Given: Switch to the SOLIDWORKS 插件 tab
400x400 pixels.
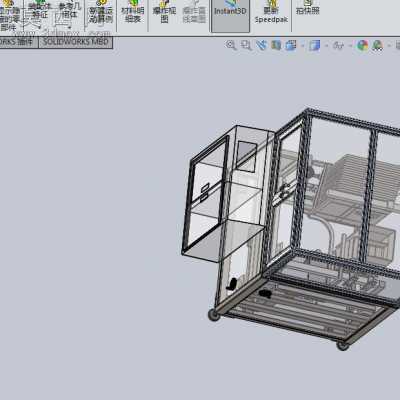Looking at the screenshot, I should (x=18, y=42).
